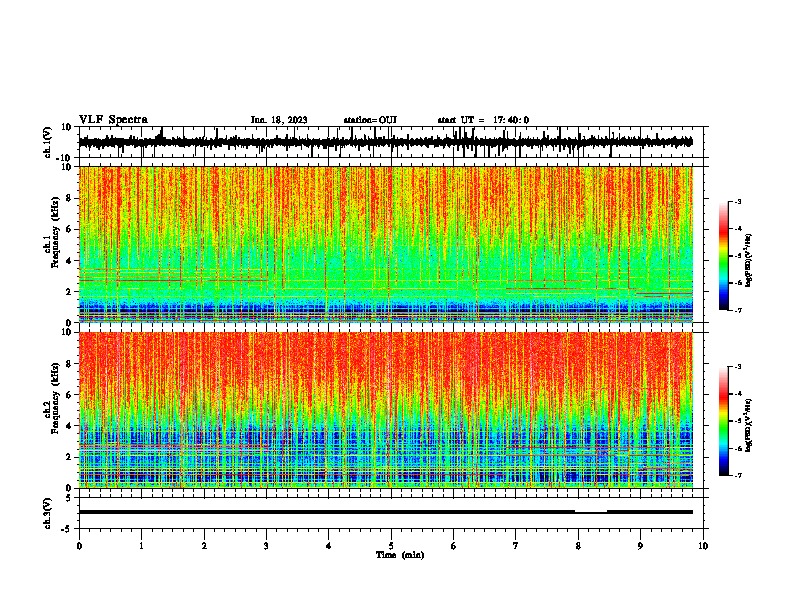Click the "ch.3(V)" axis label
This screenshot has height=612, width=792.
48,513
